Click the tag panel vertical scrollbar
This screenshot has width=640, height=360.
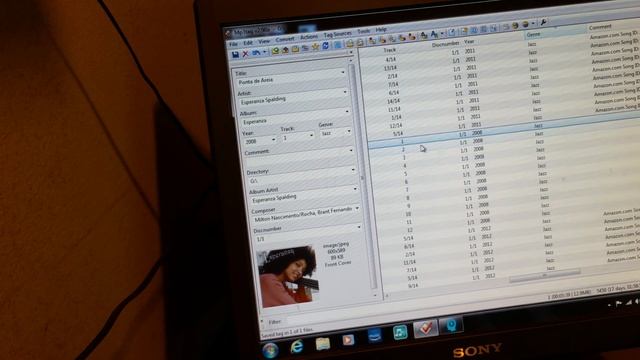363,178
